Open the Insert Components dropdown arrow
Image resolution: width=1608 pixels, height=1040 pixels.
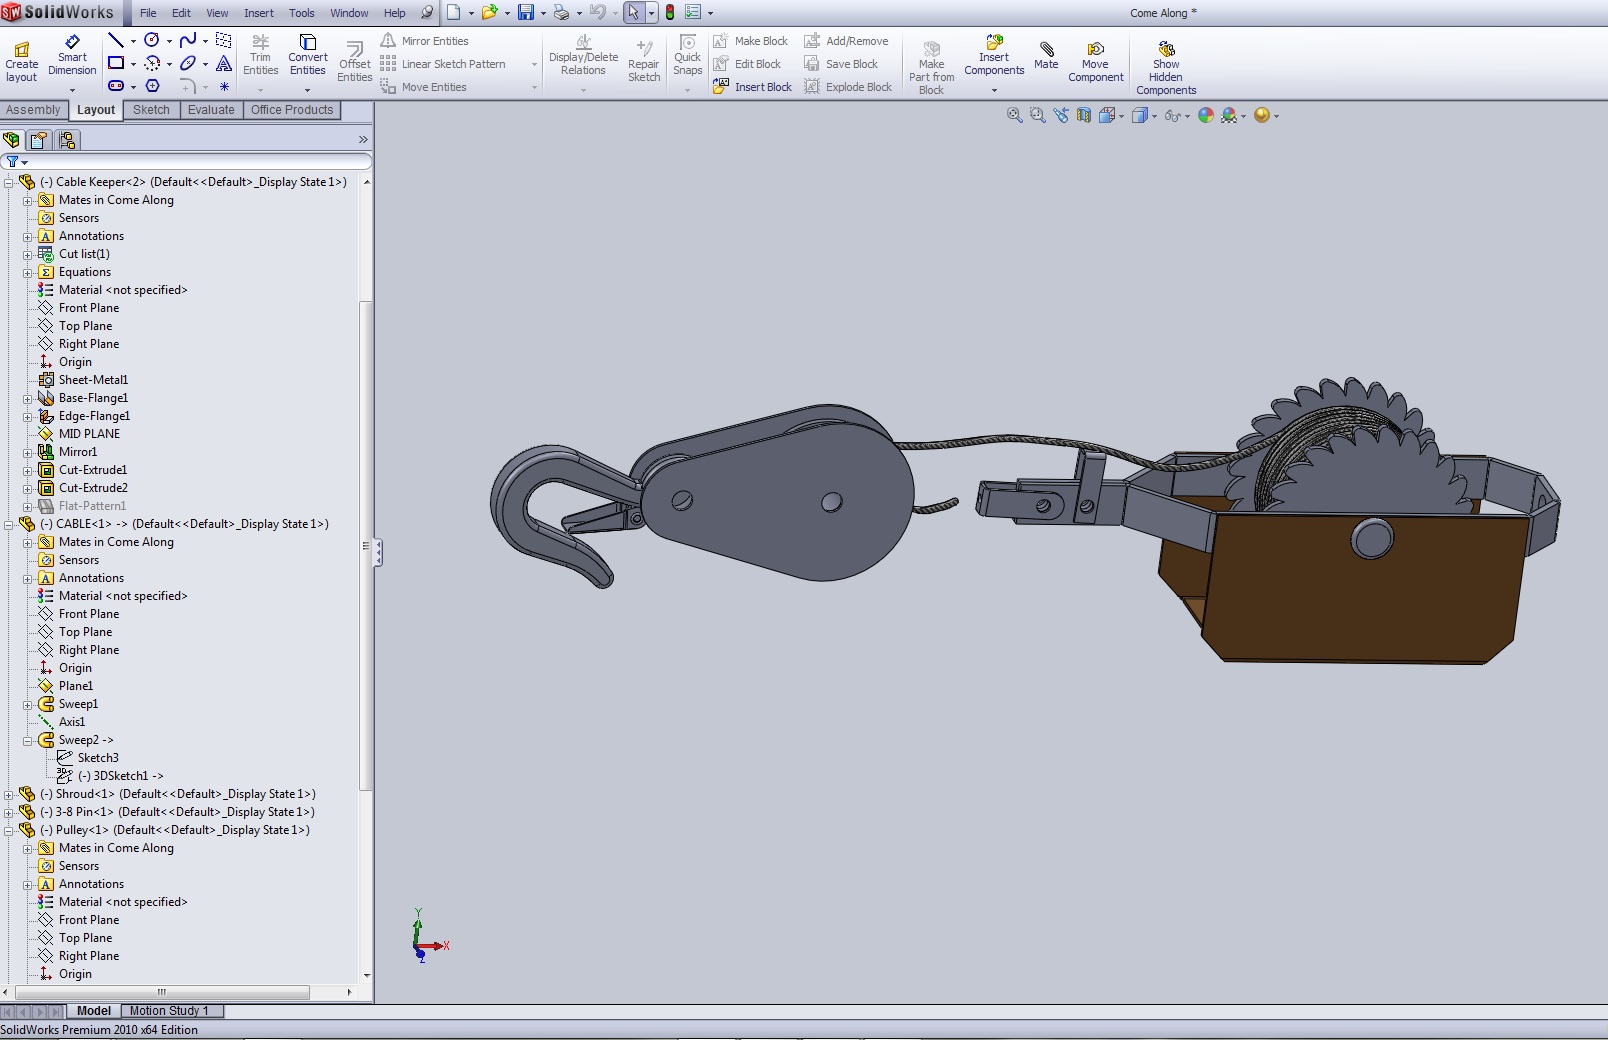994,90
